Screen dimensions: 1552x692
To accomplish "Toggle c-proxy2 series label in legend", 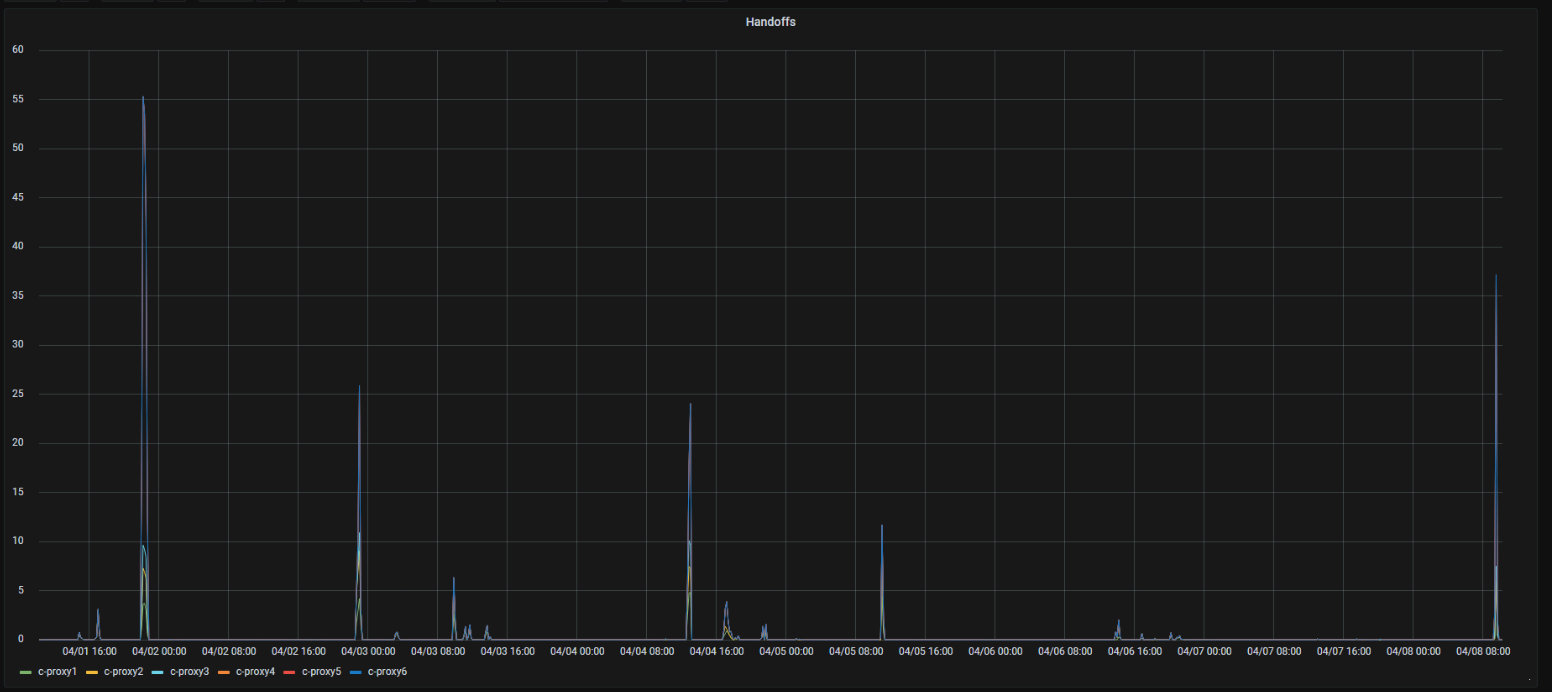I will coord(123,671).
